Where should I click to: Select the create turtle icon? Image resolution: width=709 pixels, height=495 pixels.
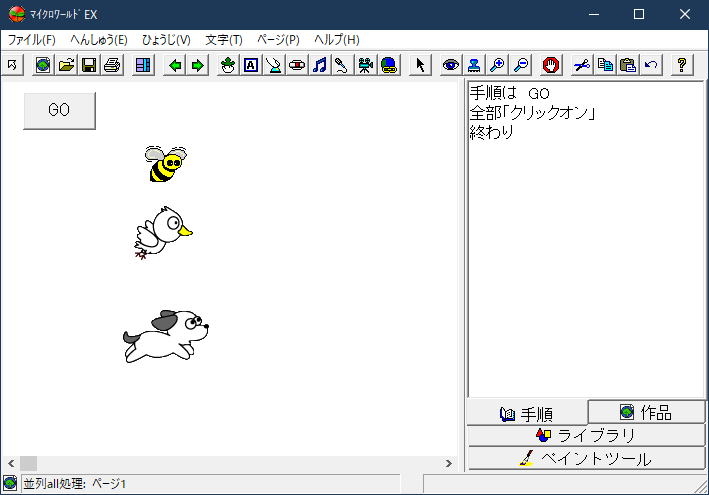tap(228, 65)
